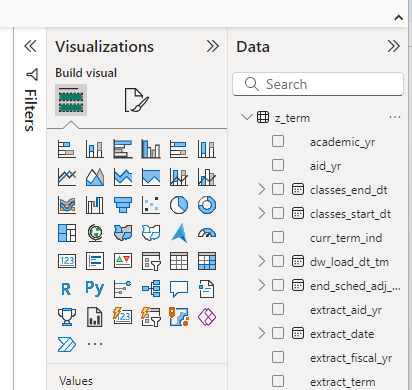This screenshot has width=412, height=390.
Task: Select the 100% stacked bar chart visual
Action: [179, 149]
